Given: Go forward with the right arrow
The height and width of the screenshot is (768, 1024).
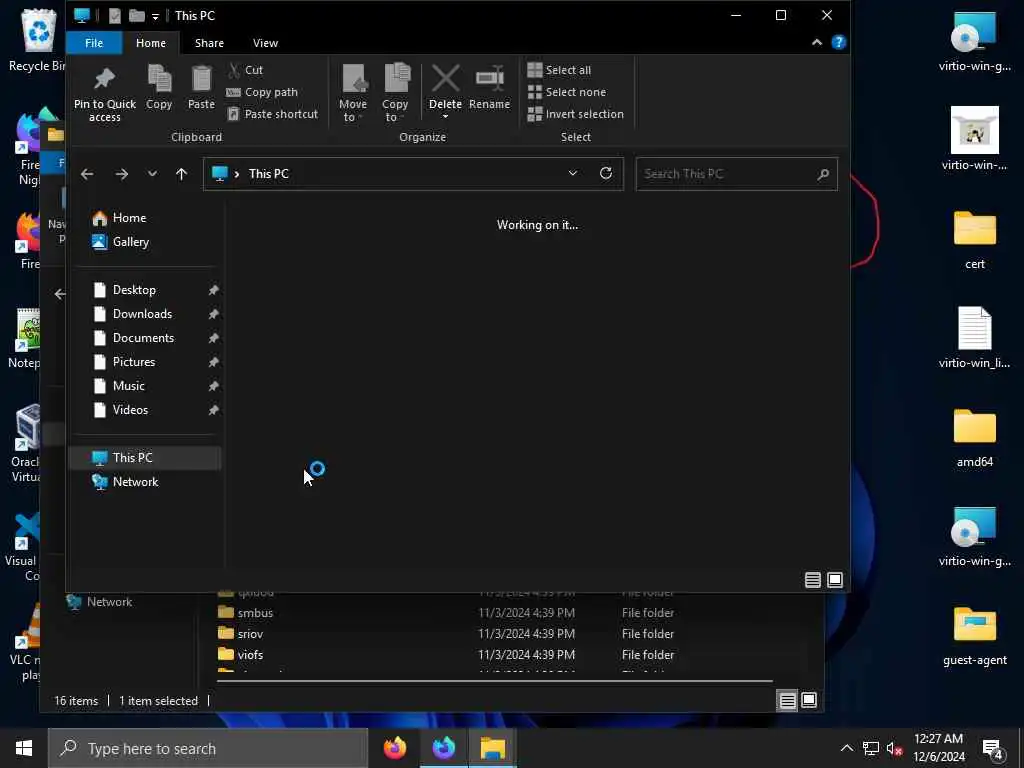Looking at the screenshot, I should click(121, 174).
